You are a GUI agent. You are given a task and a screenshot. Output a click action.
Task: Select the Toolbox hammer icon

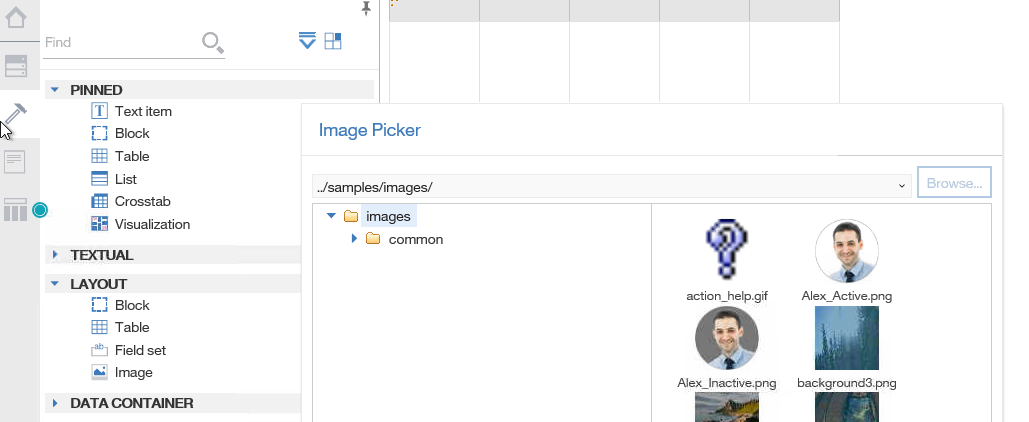pos(16,114)
